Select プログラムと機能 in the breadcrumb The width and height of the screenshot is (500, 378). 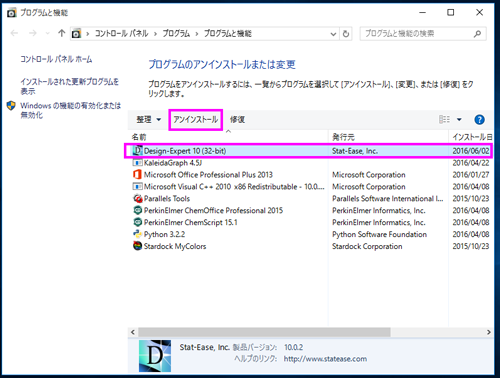click(x=228, y=34)
